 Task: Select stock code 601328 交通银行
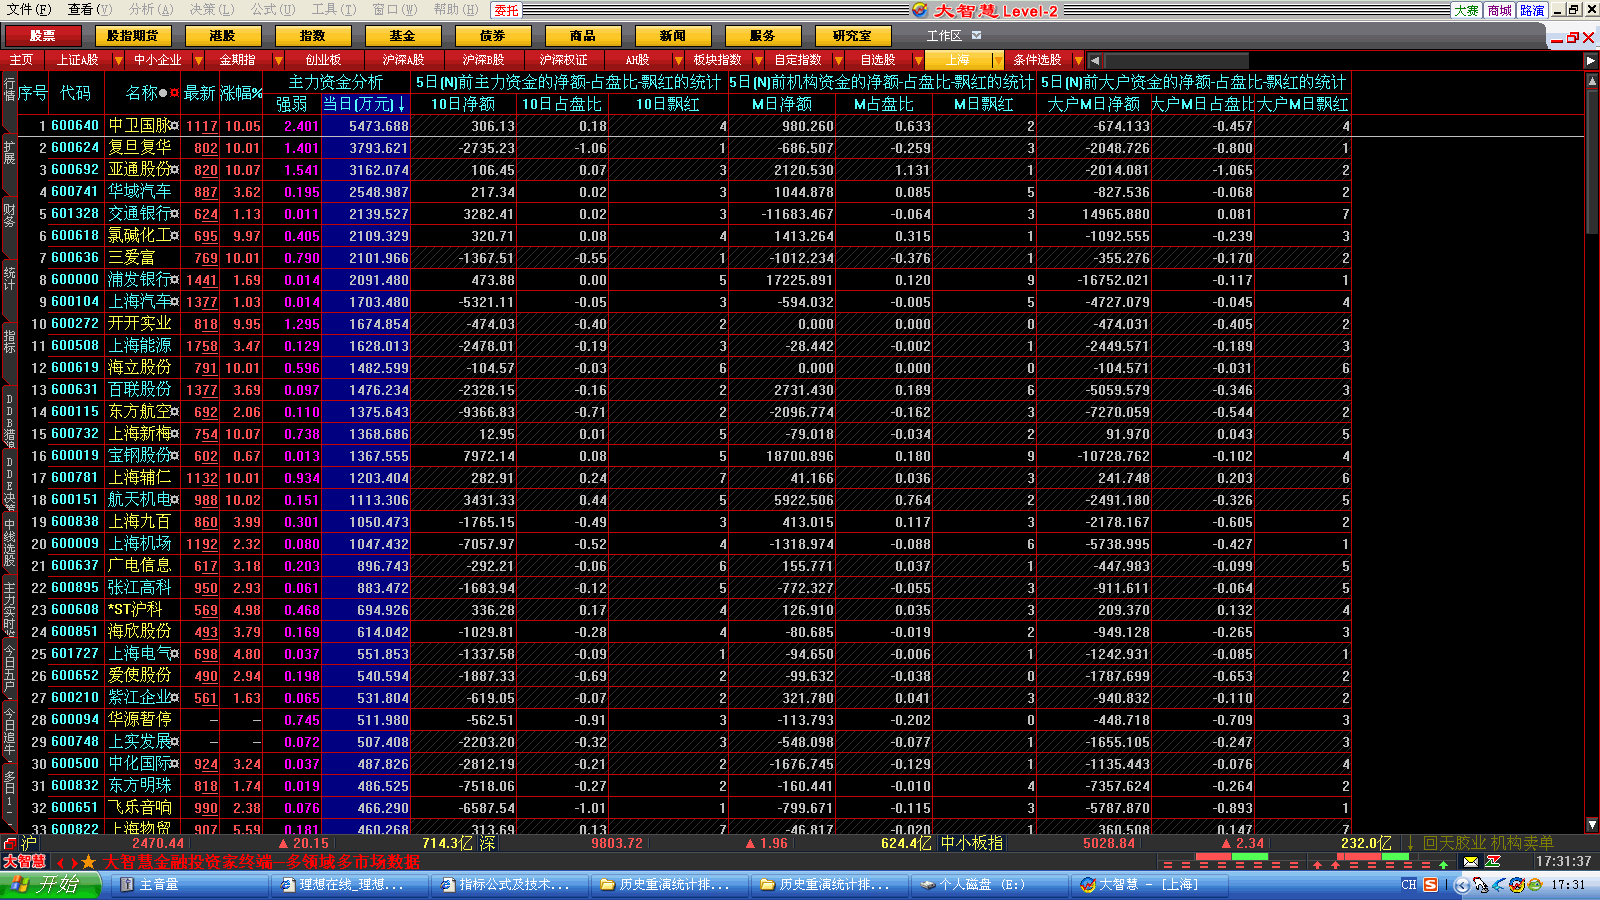point(75,214)
